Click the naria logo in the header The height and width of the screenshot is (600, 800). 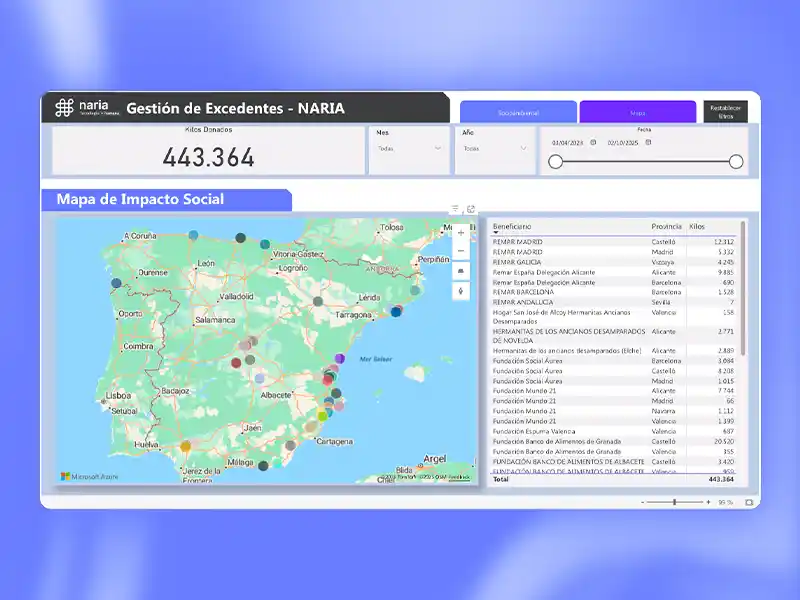tap(87, 108)
